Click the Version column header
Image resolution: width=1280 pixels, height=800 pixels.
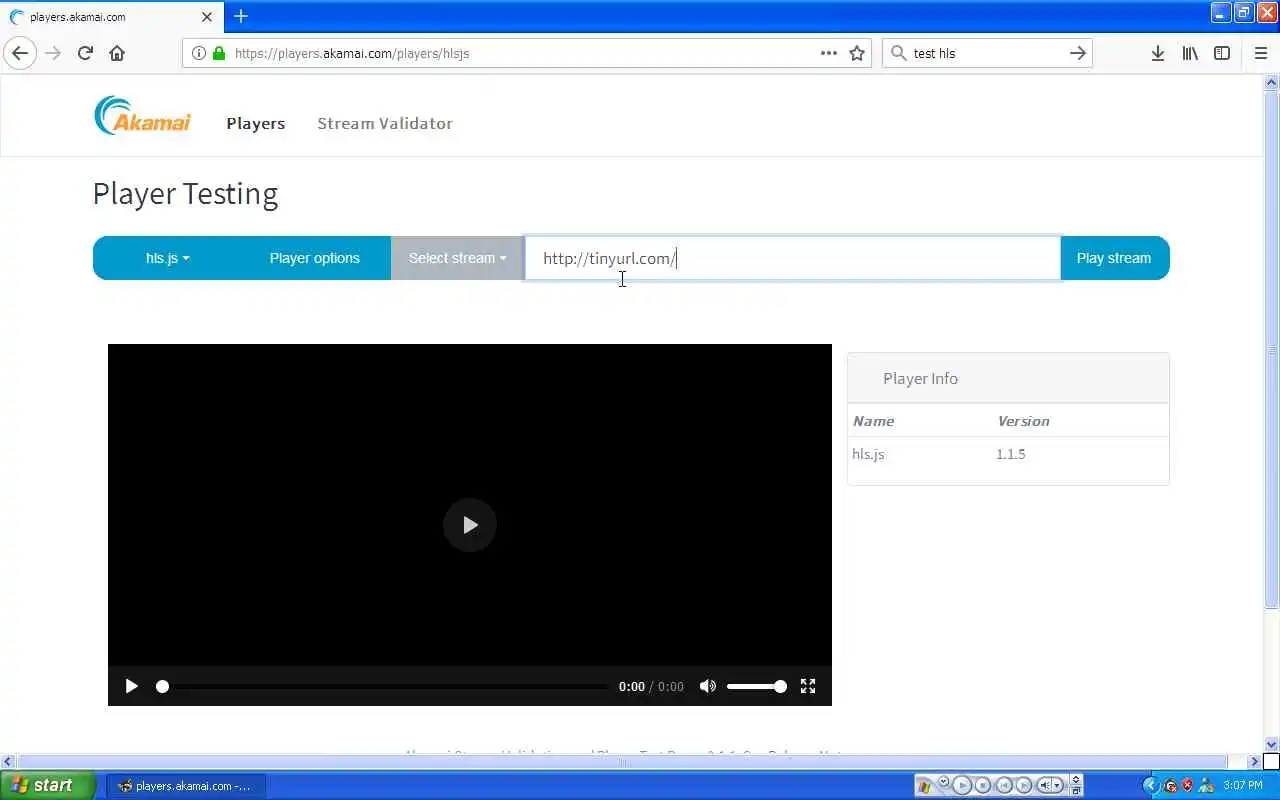click(1023, 421)
